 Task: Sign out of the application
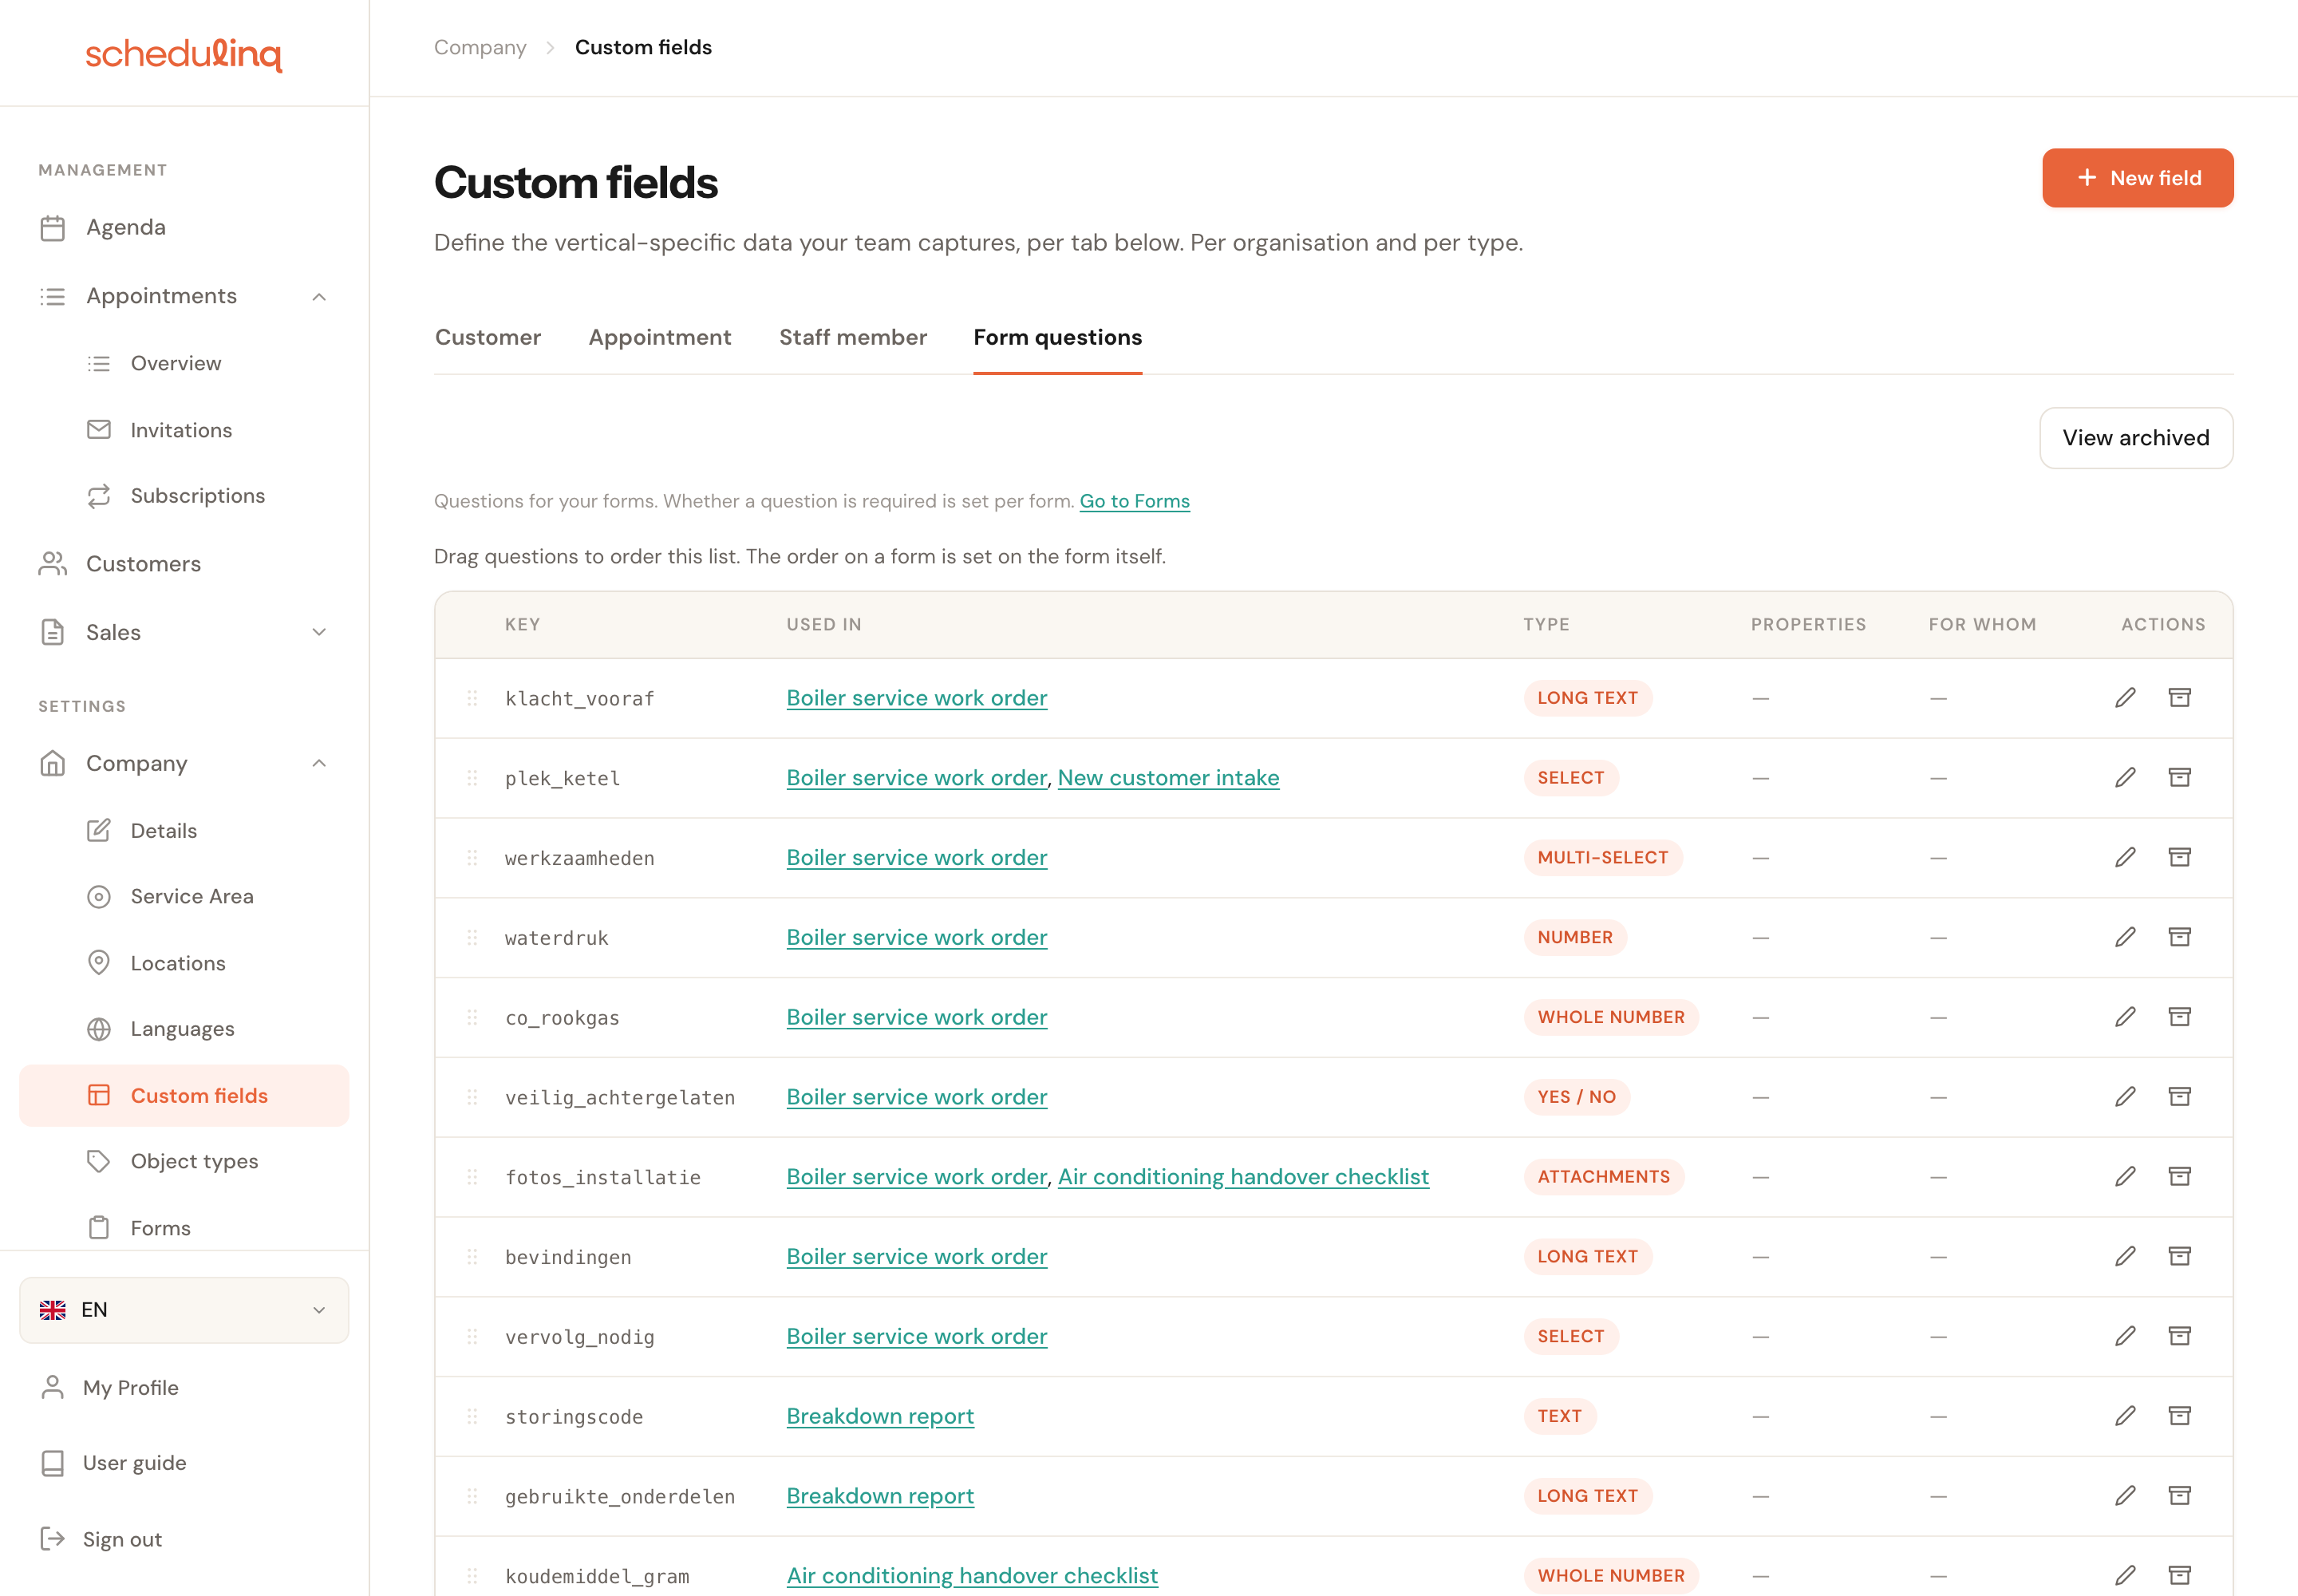(184, 1539)
